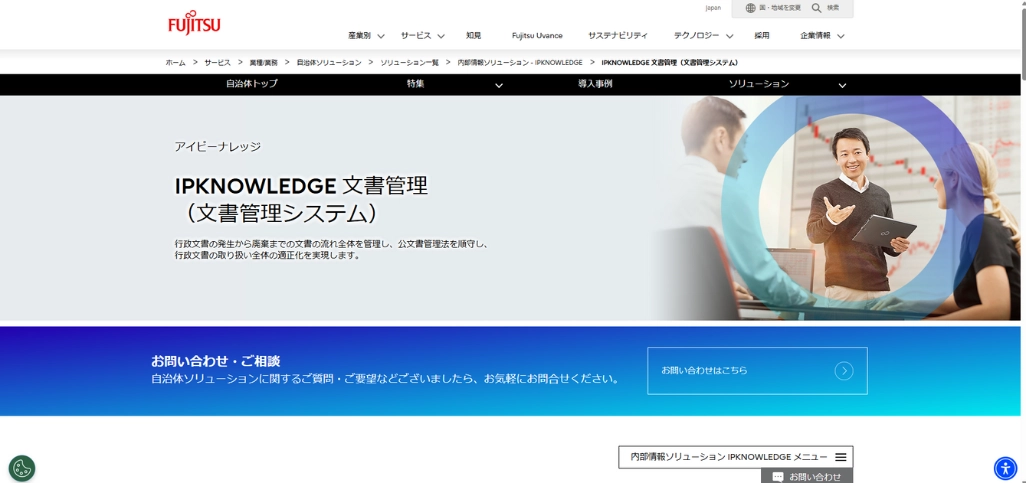Screen dimensions: 1026x483
Task: Click the chat bubble icon by お問い合わせ
Action: click(x=778, y=477)
